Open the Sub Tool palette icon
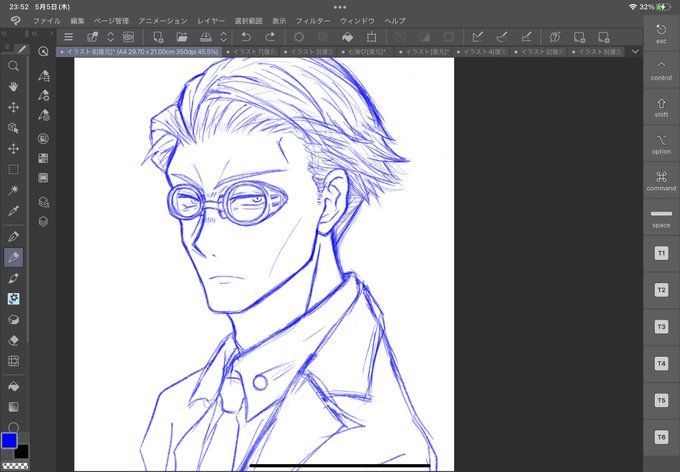The height and width of the screenshot is (472, 680). tap(43, 75)
